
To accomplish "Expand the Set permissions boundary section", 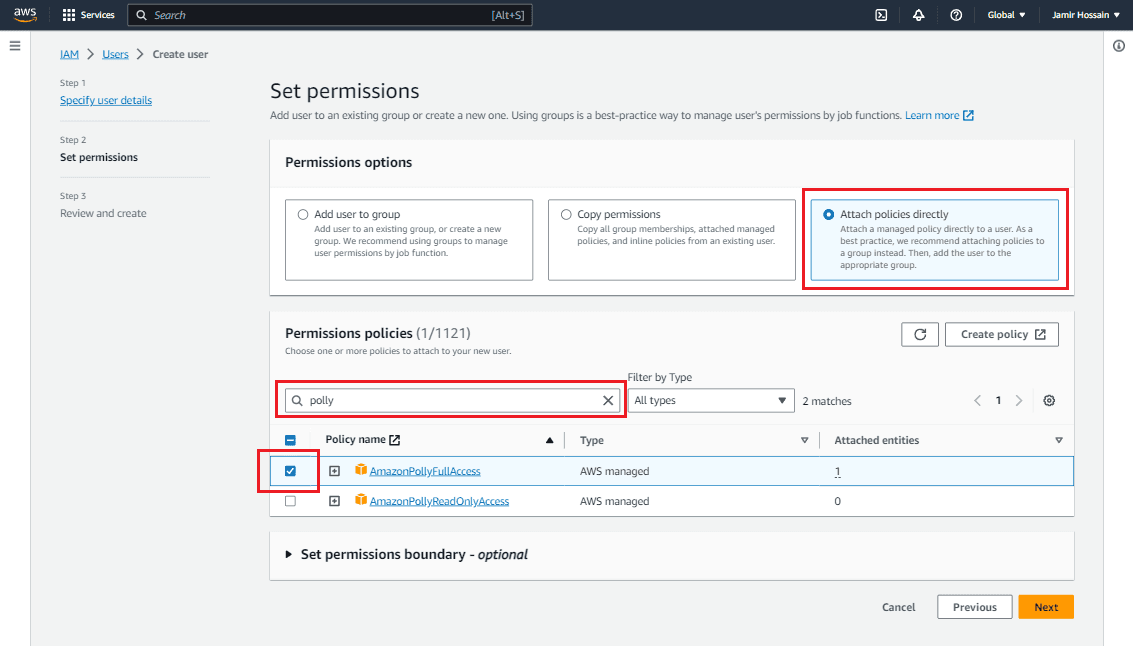I will pyautogui.click(x=290, y=554).
